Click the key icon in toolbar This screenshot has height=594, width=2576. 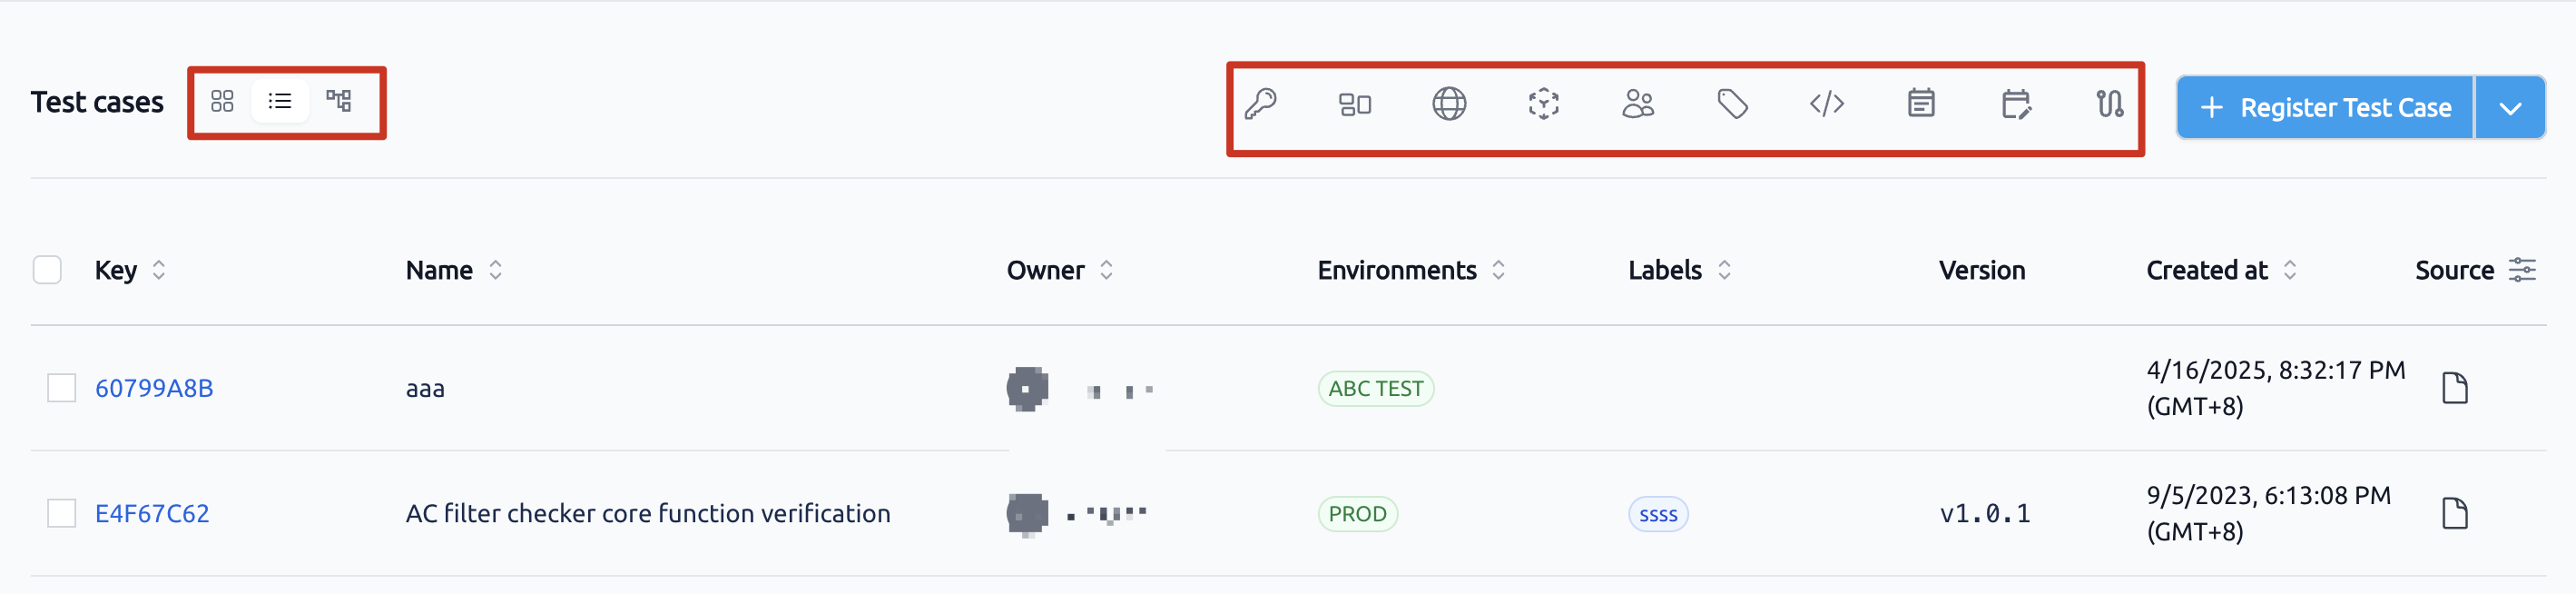click(x=1260, y=104)
